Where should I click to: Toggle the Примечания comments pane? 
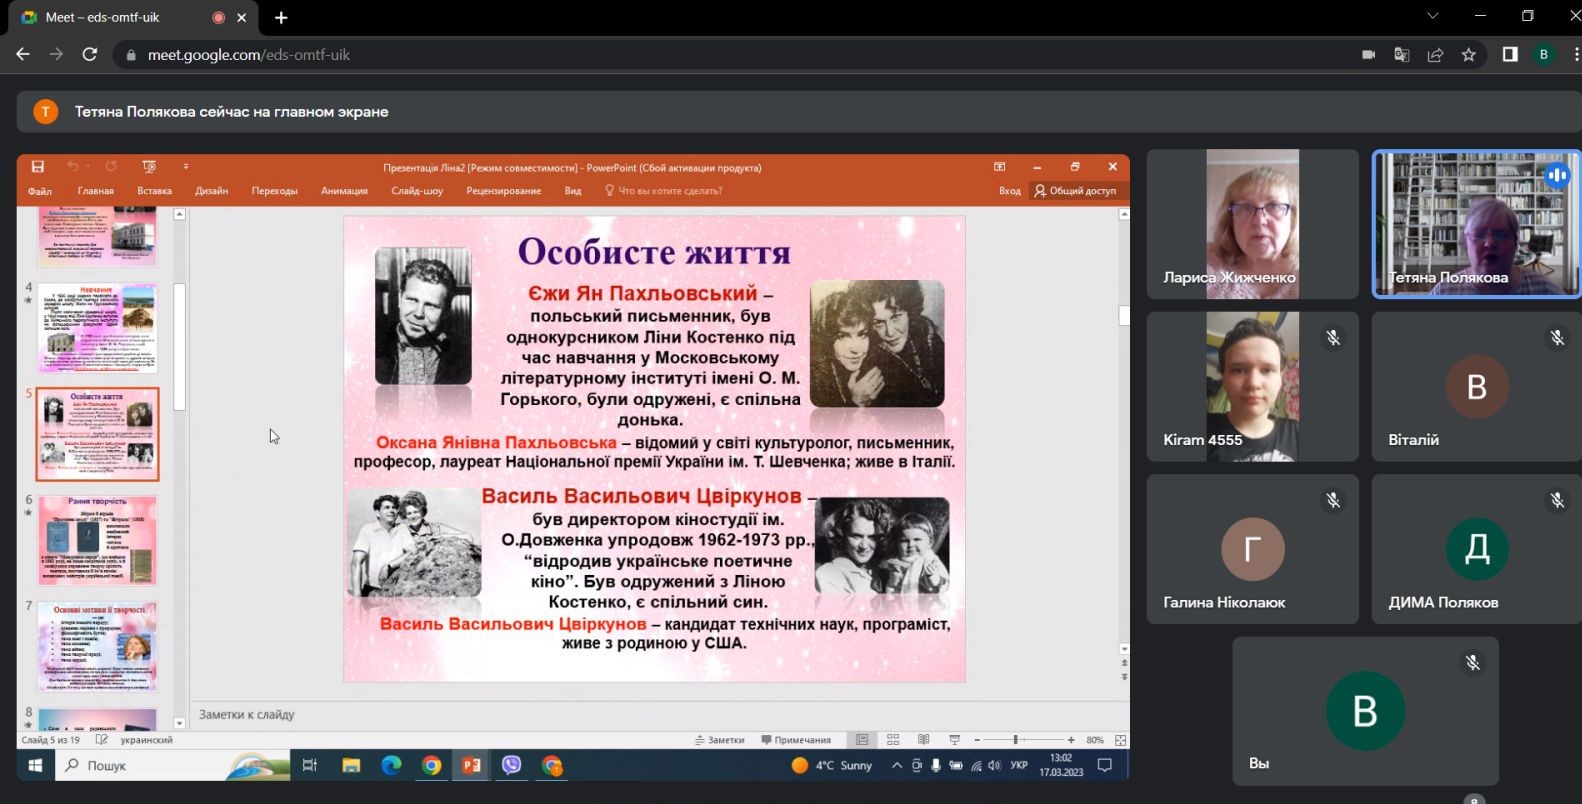[796, 740]
